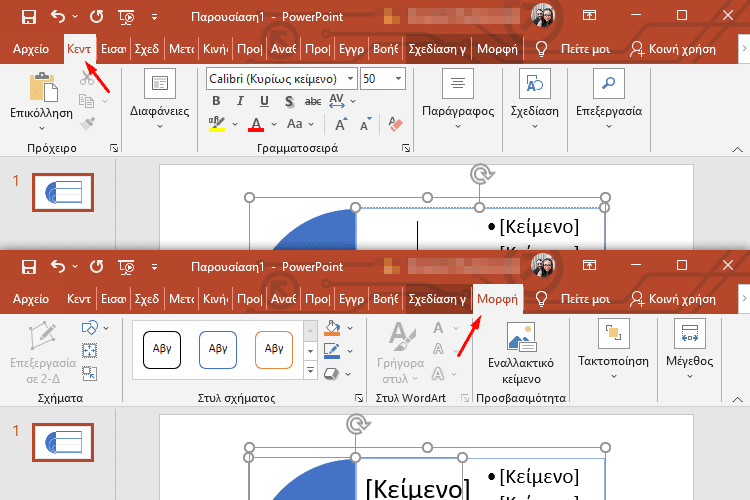Open the Επεξεργασία editing group button

tap(608, 100)
